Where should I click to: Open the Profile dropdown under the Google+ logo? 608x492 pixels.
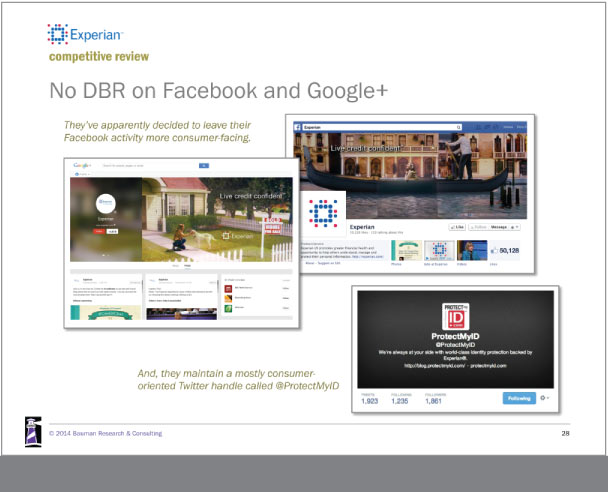(x=82, y=174)
